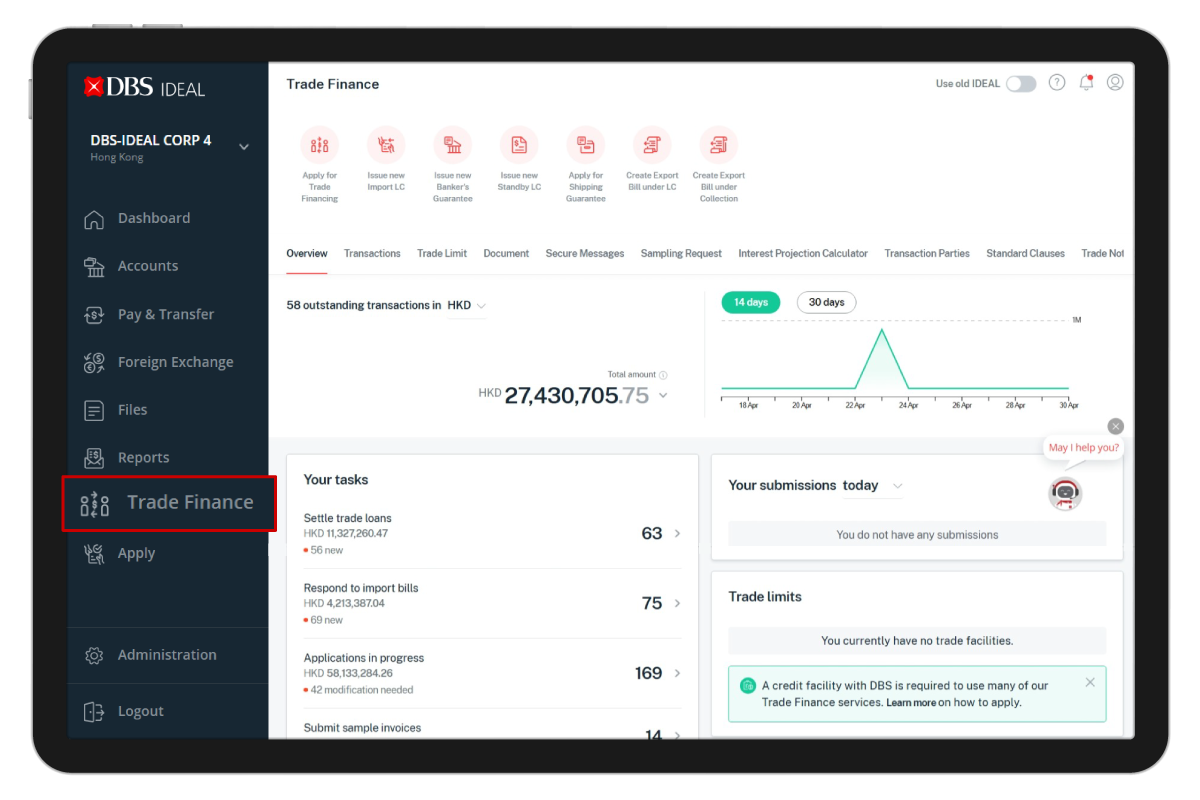Open Issue new Standby LC
1200x800 pixels.
[519, 144]
